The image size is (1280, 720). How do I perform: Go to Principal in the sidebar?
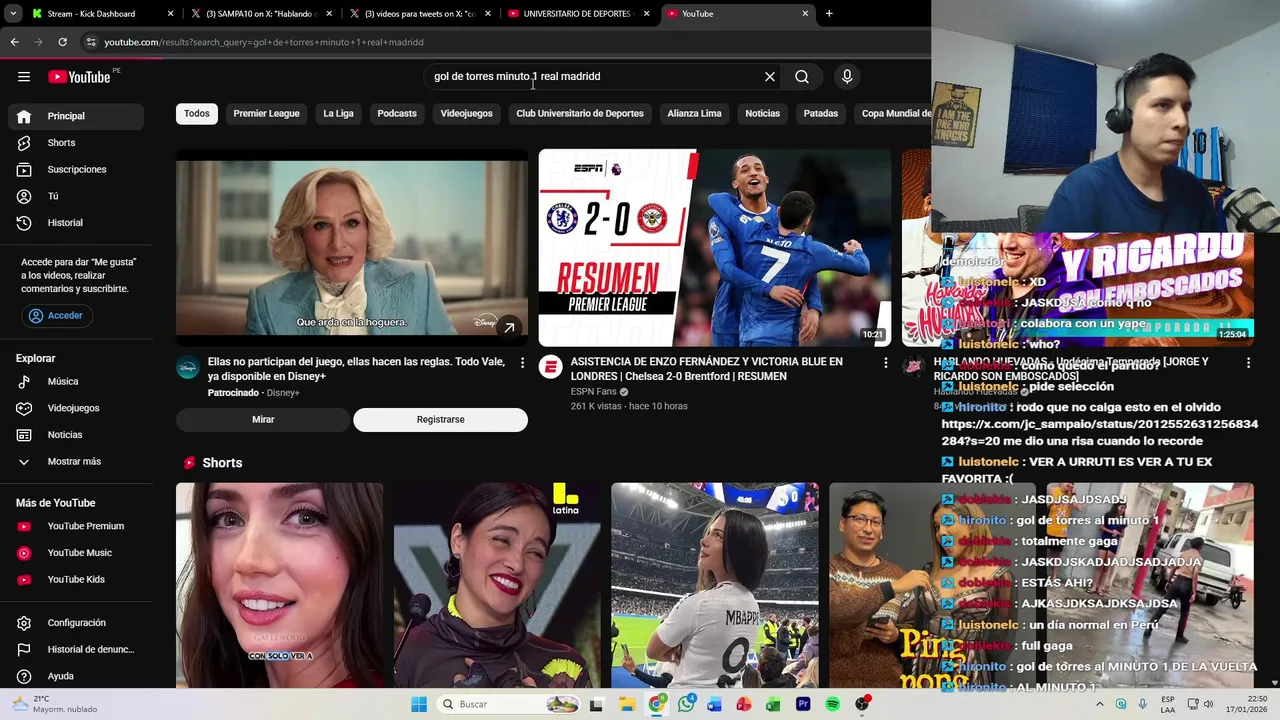[76, 116]
